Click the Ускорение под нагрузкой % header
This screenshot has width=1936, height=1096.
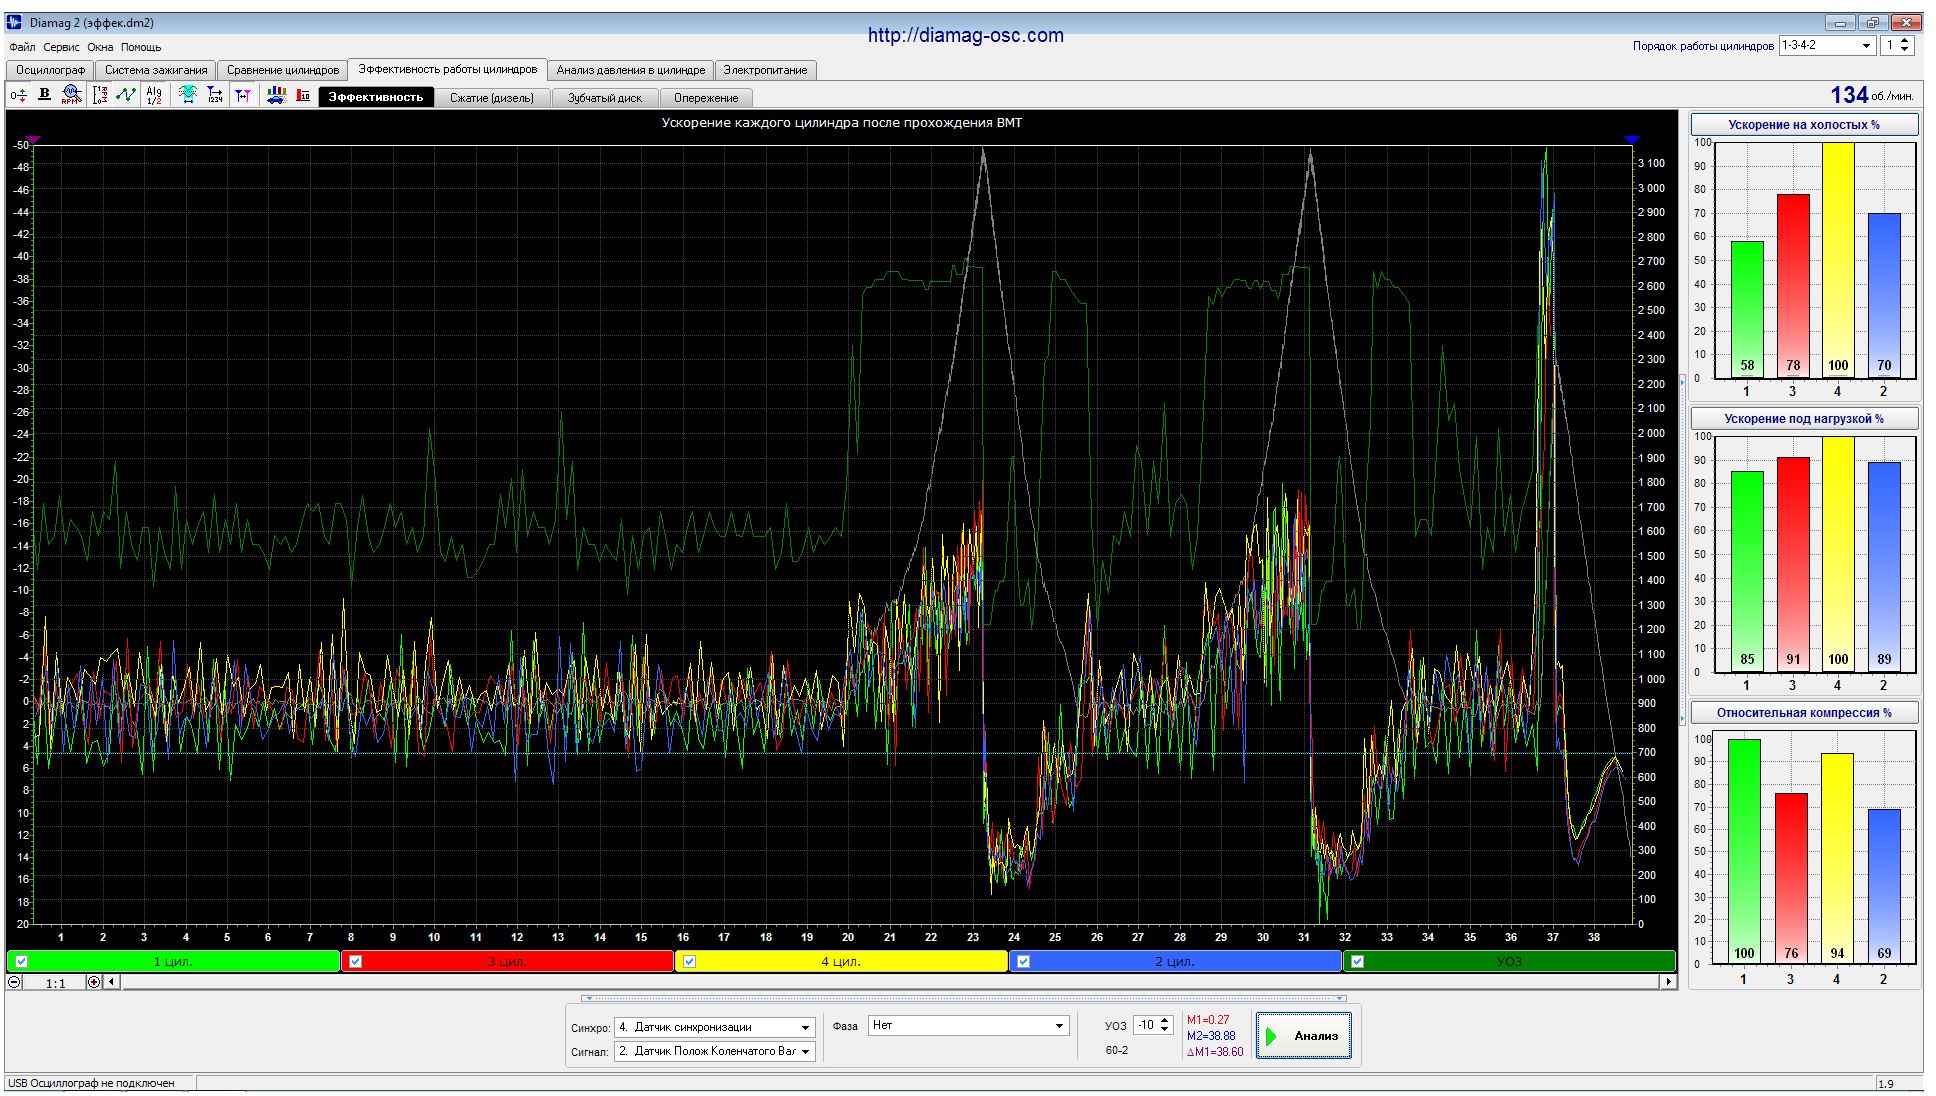click(x=1804, y=419)
